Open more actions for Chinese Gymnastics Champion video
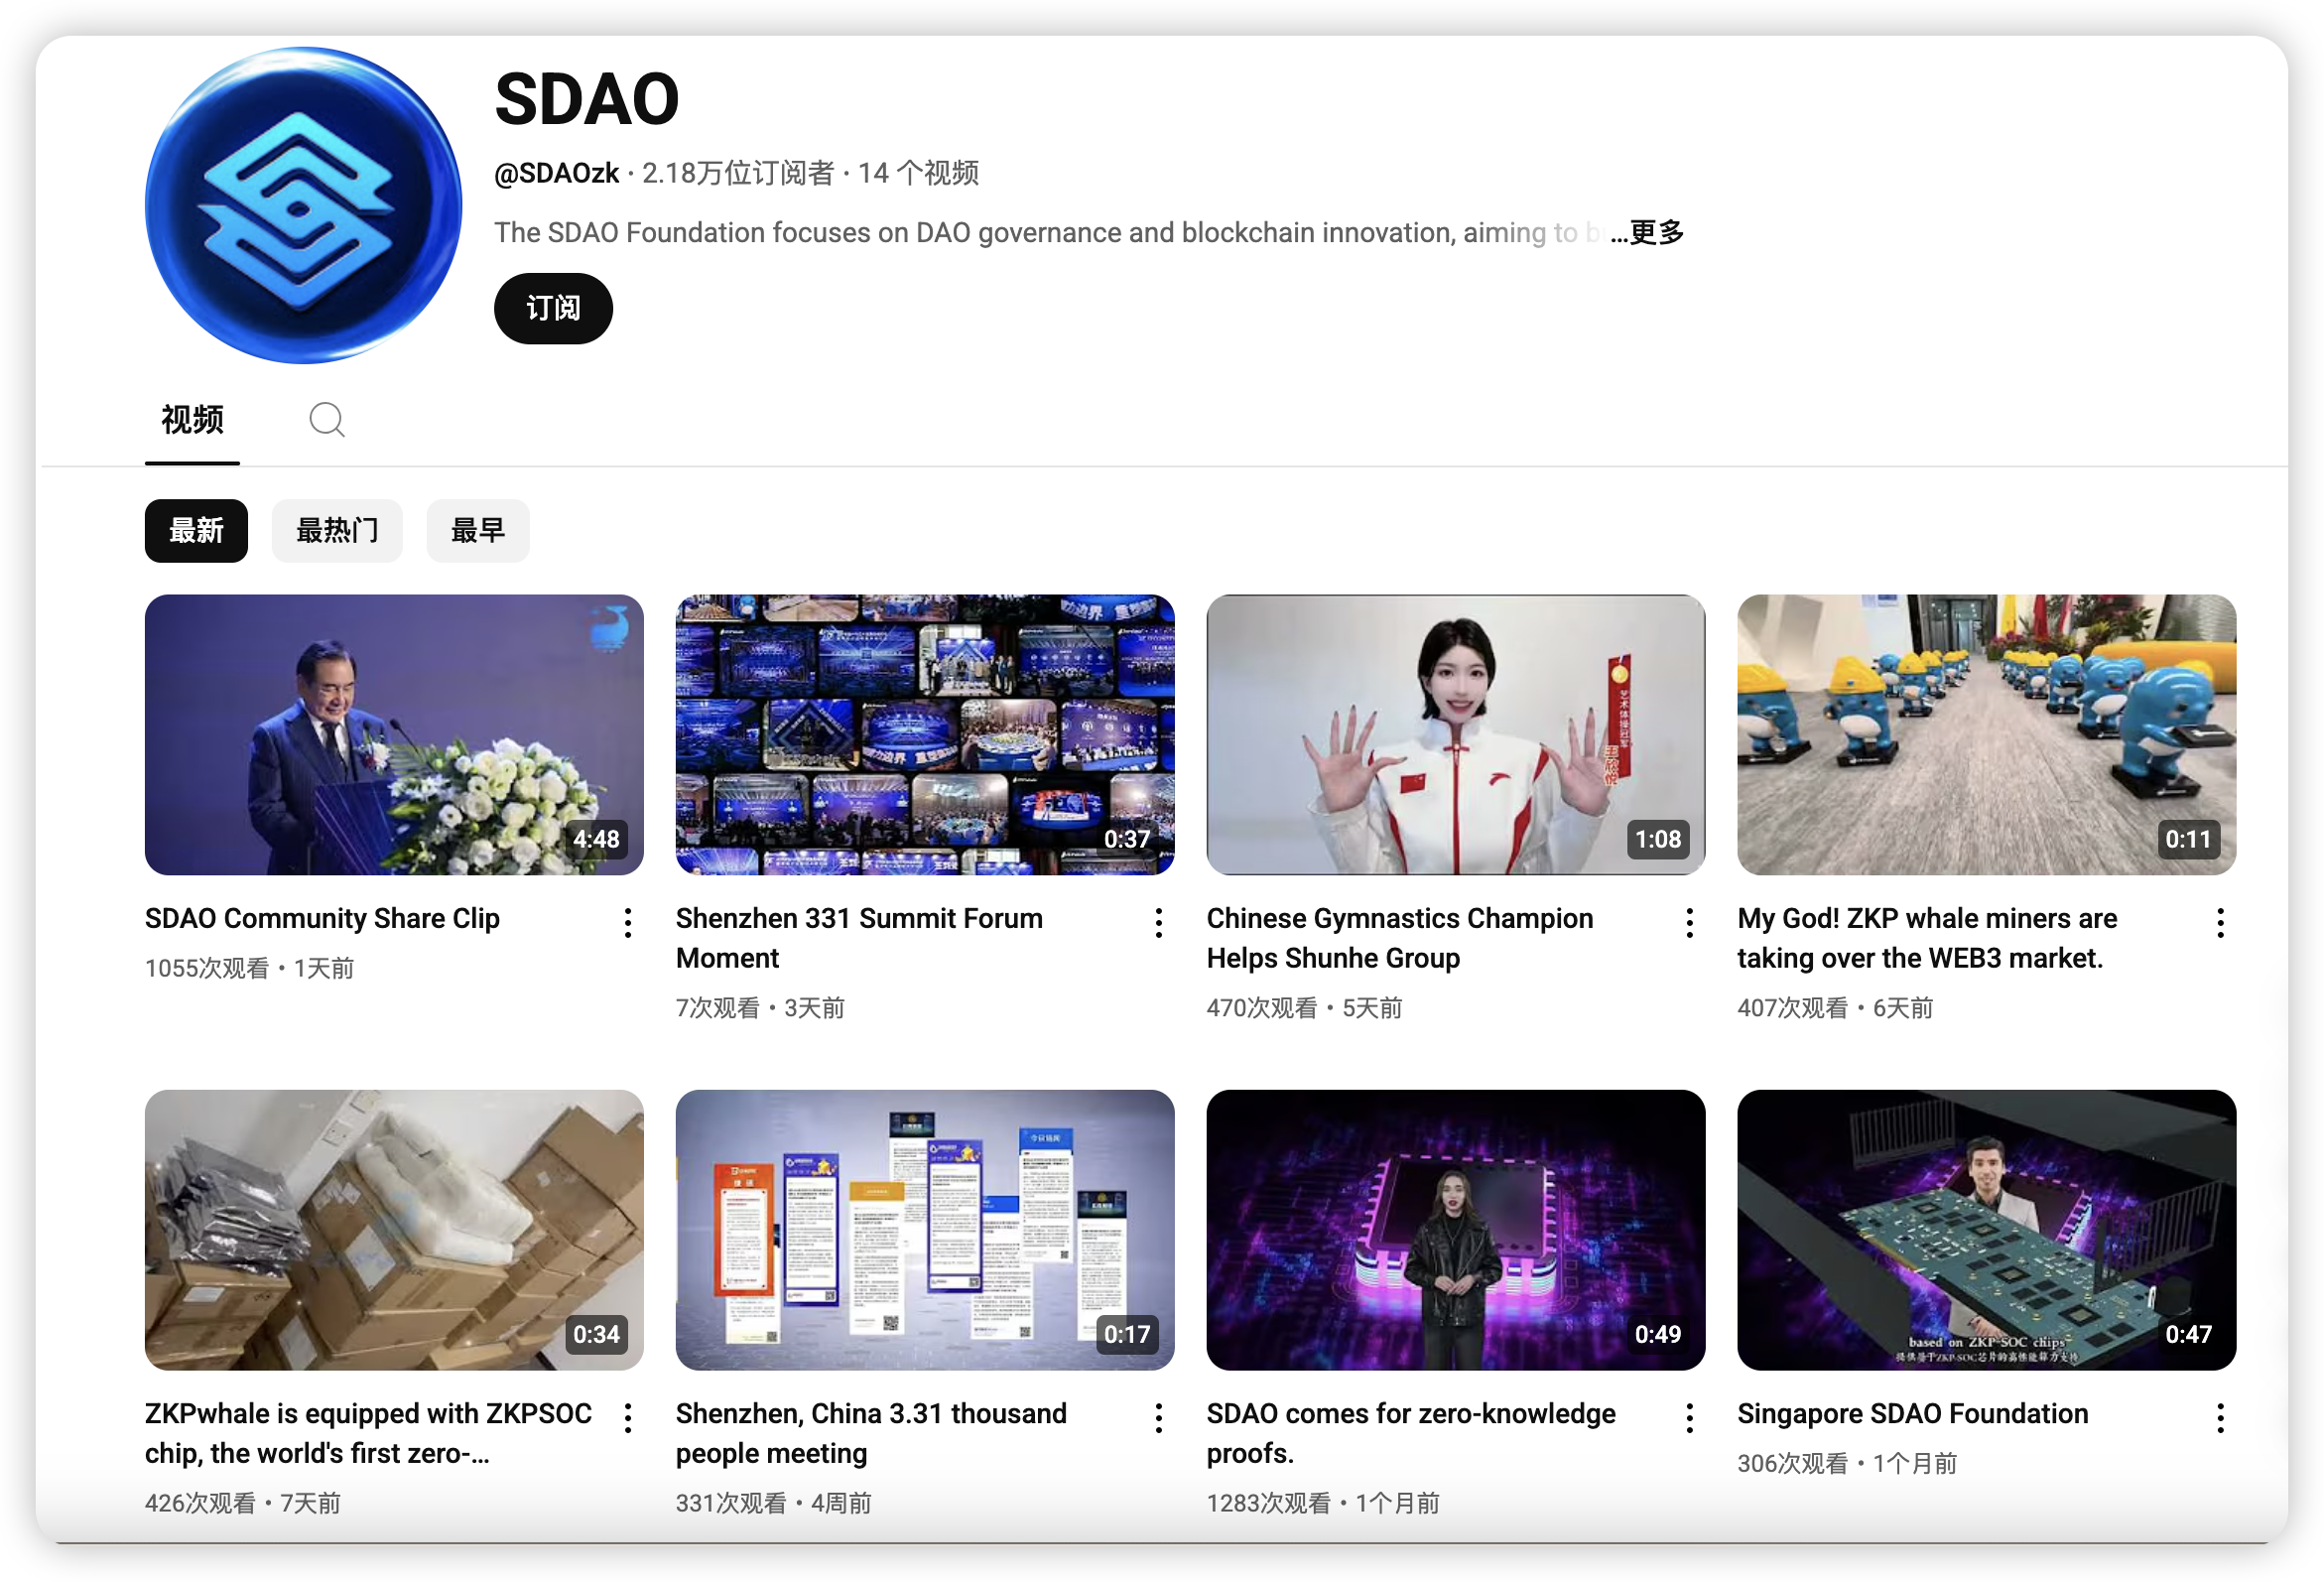The image size is (2324, 1582). 1689,922
